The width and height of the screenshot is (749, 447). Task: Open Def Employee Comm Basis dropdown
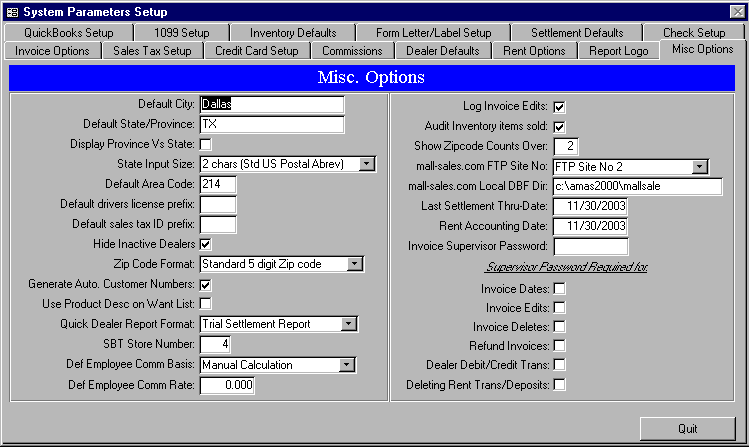coord(348,365)
